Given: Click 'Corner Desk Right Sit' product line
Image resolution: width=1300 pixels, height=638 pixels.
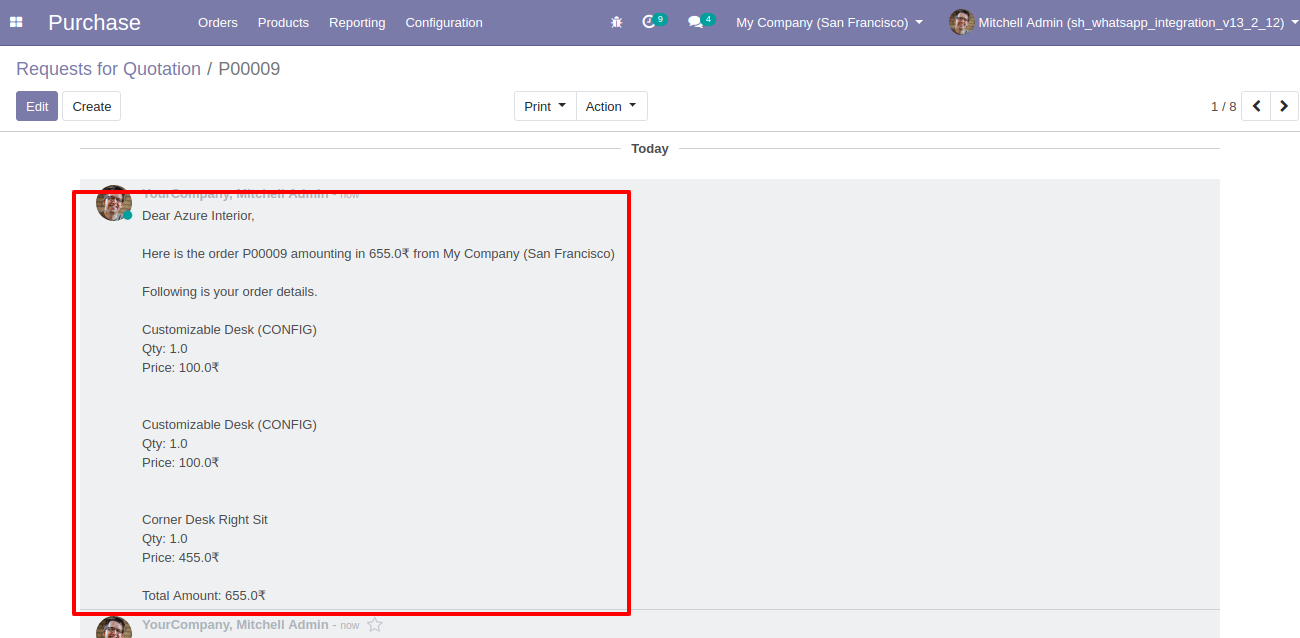Looking at the screenshot, I should 205,519.
